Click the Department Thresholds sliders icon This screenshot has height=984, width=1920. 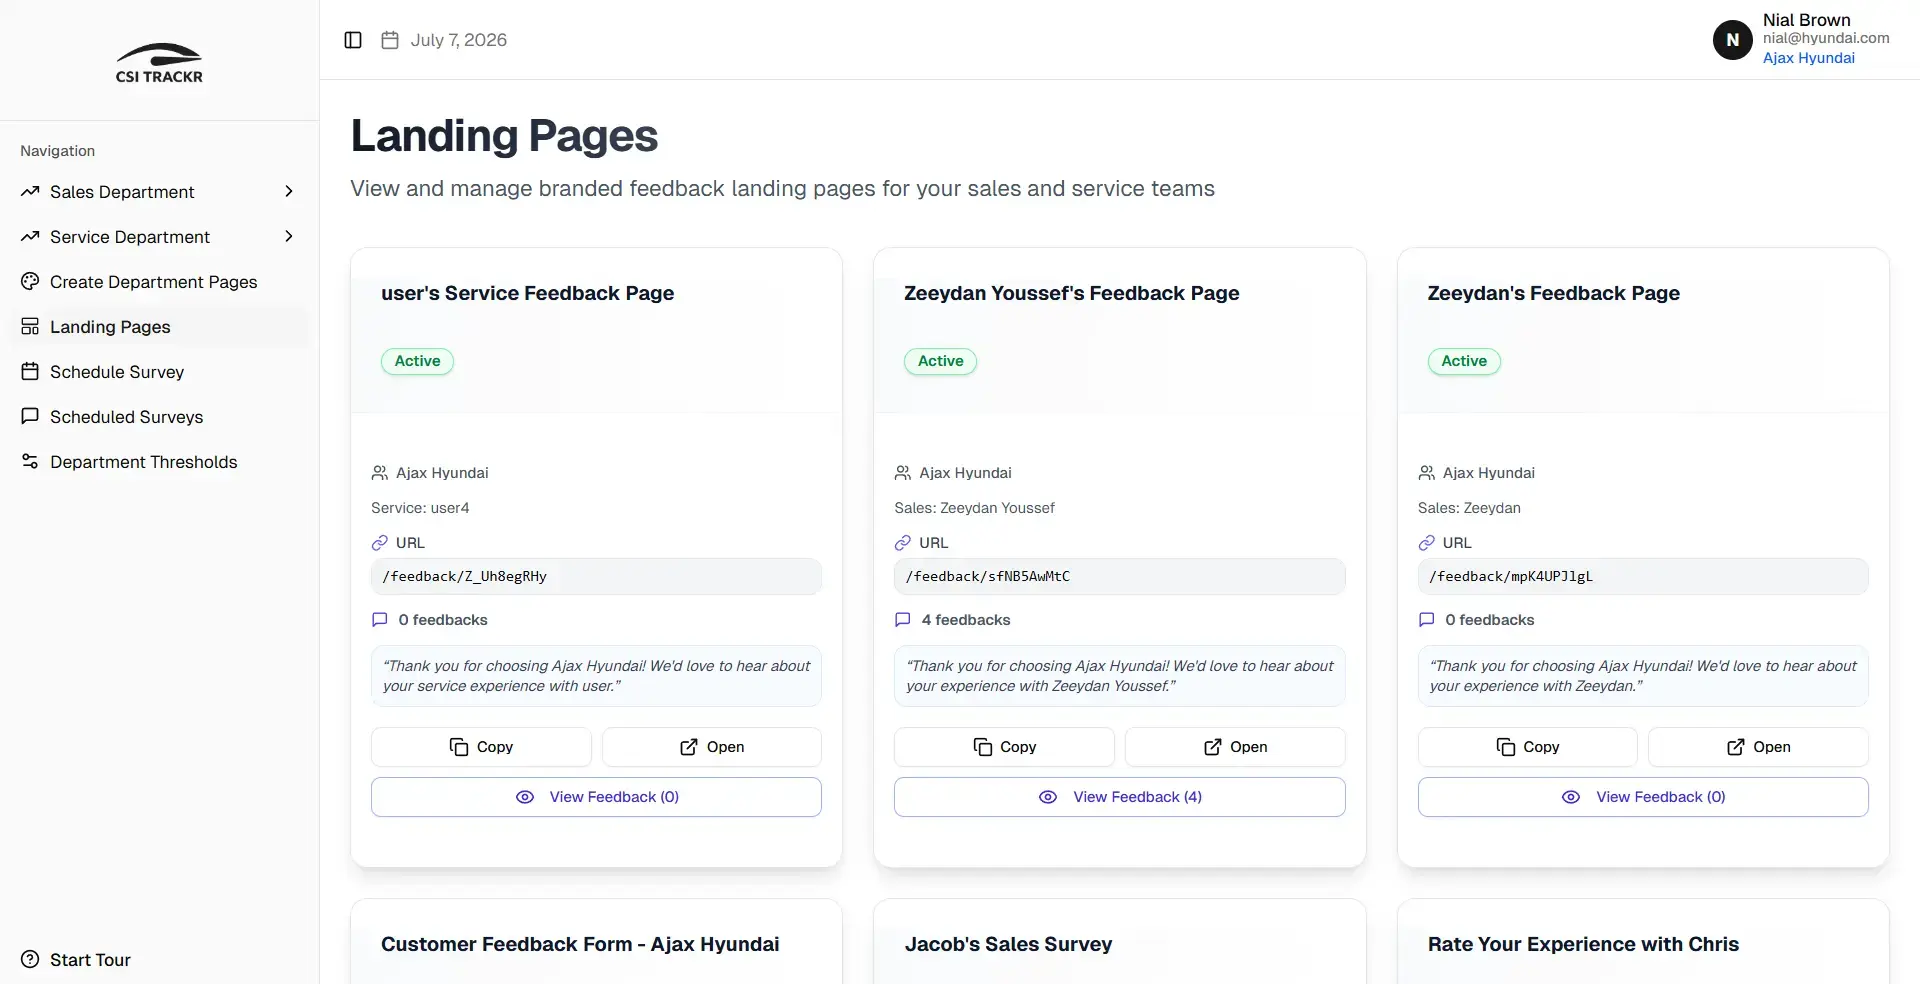(x=30, y=461)
